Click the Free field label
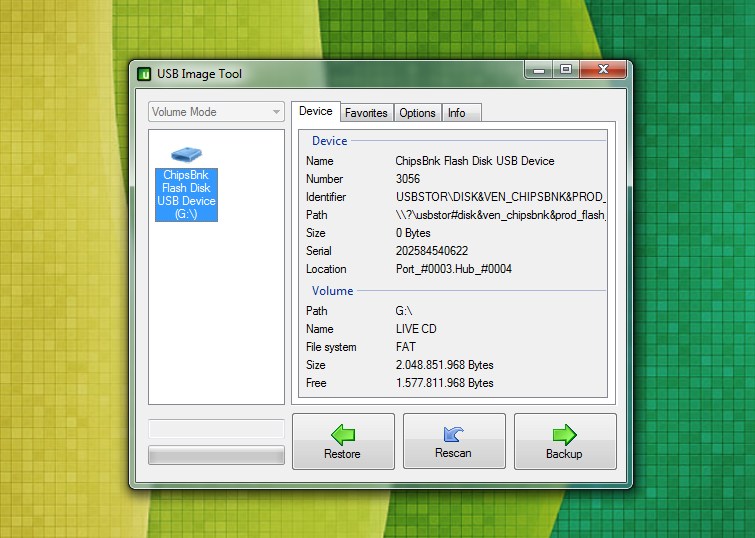The width and height of the screenshot is (755, 538). tap(316, 383)
